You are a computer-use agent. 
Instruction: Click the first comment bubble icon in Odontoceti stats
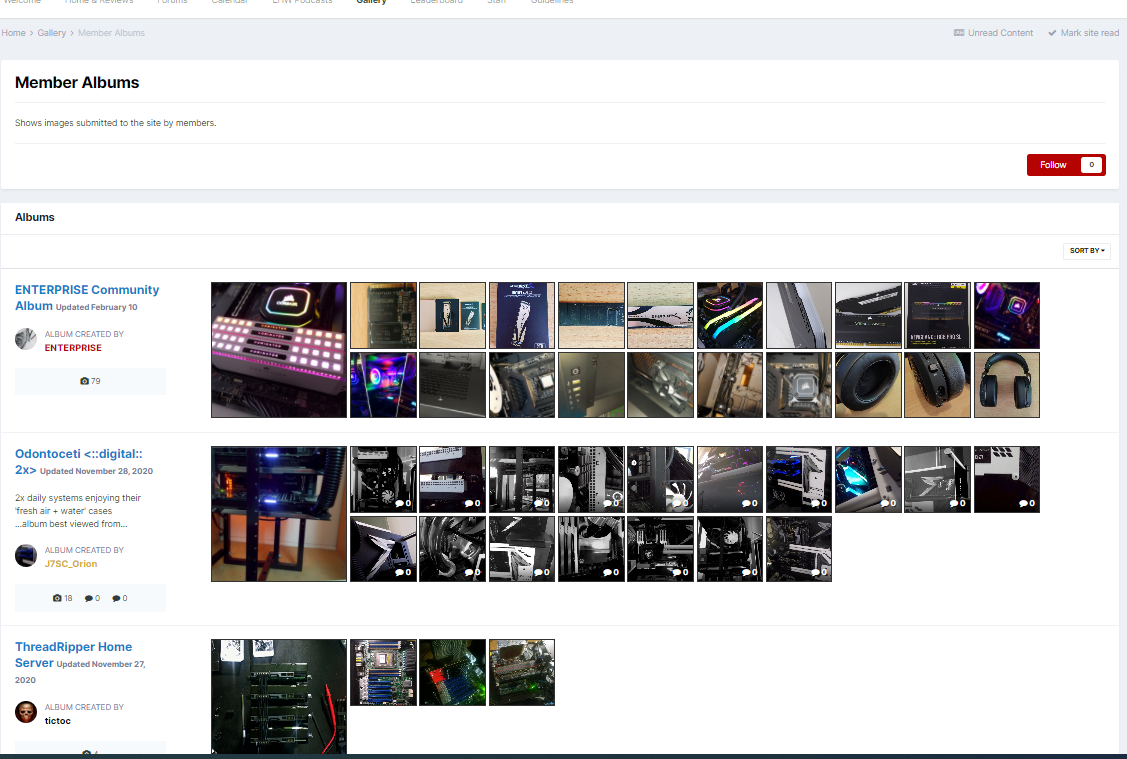88,598
